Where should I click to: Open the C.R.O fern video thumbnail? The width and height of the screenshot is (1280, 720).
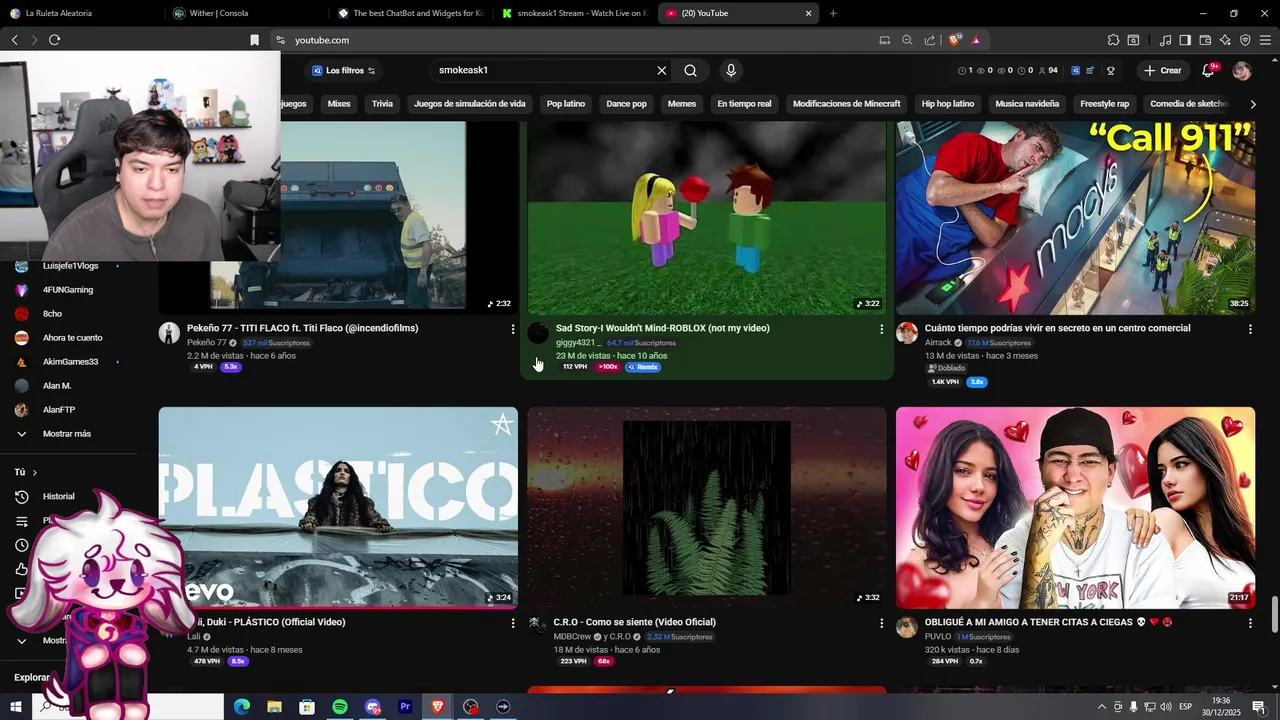click(707, 508)
